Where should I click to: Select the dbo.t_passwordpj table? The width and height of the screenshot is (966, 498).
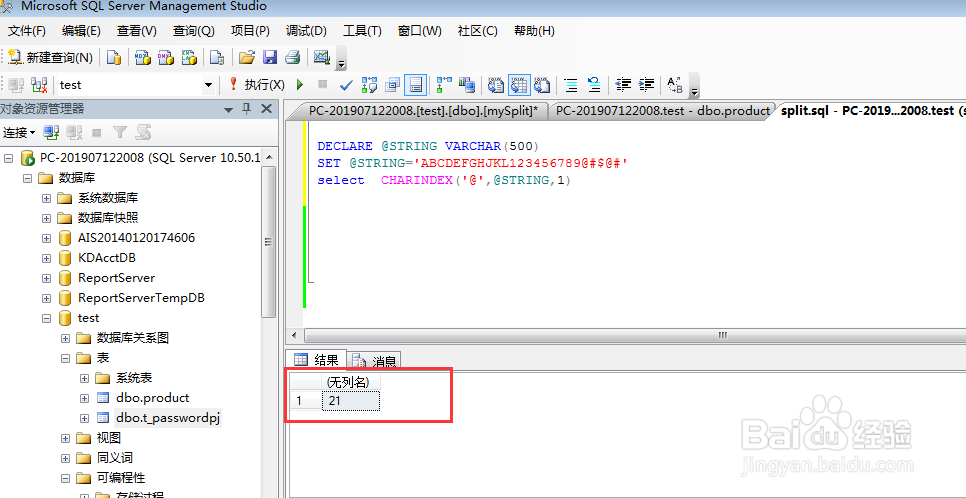coord(168,418)
